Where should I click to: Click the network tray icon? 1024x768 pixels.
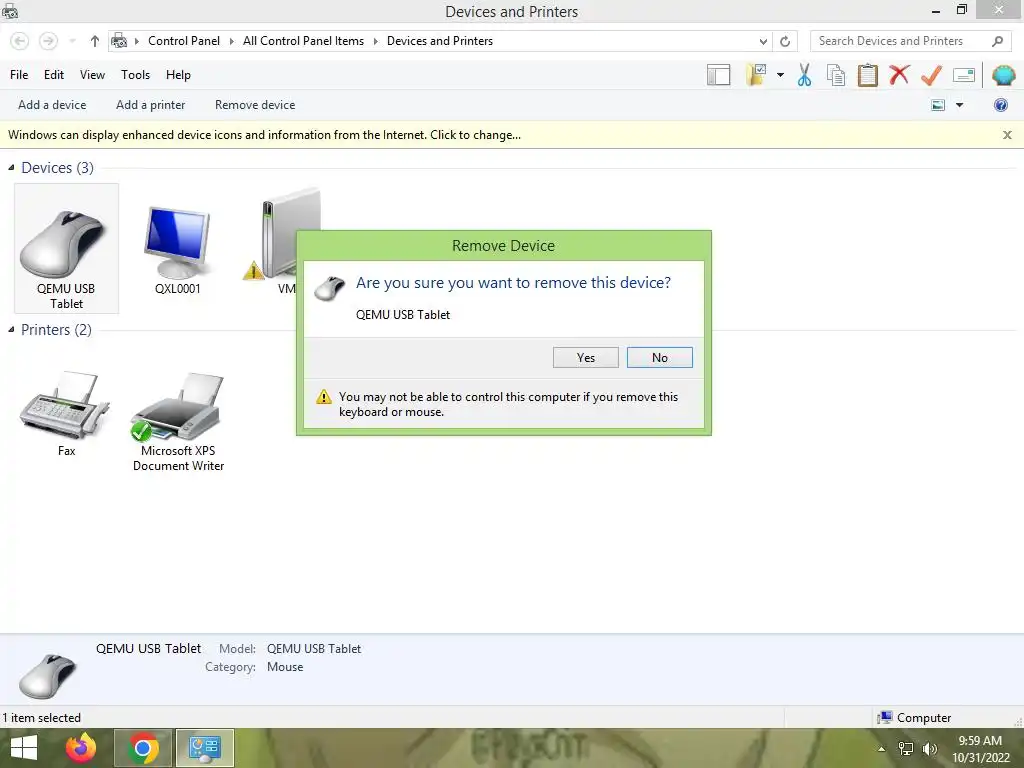tap(906, 749)
